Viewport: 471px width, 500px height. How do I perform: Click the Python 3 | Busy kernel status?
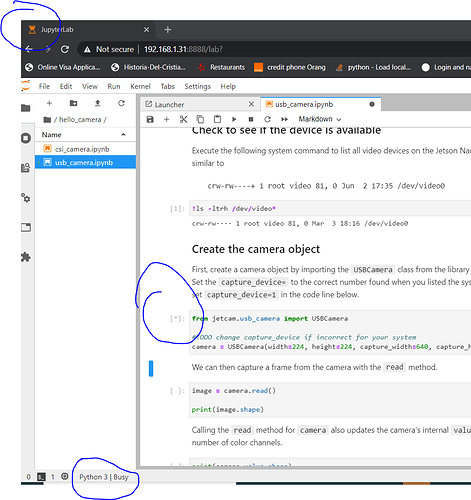(104, 477)
